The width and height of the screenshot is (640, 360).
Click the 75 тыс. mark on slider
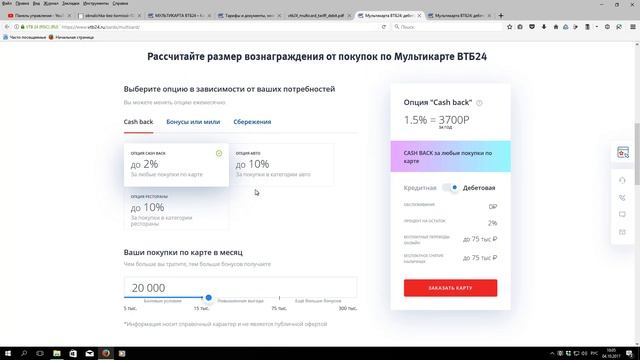click(x=279, y=309)
